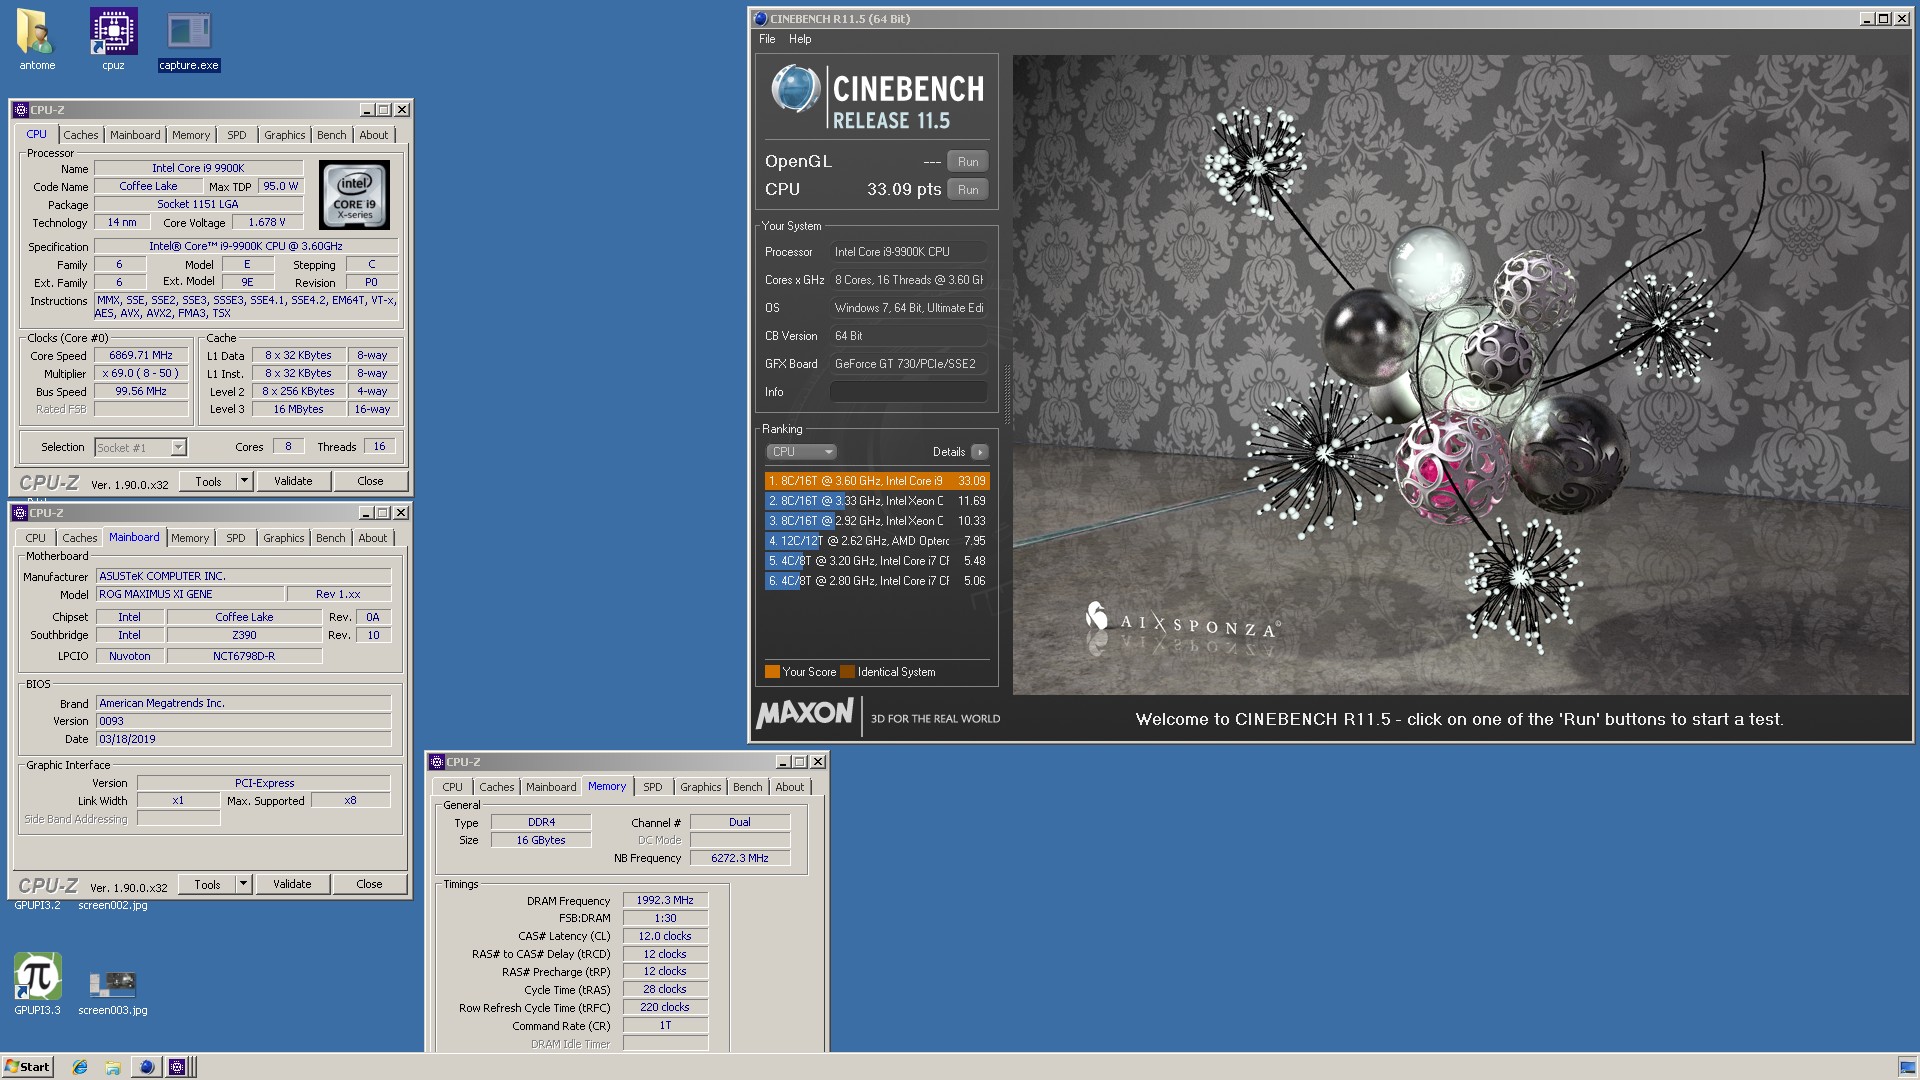Click the BIOS date 03/18/2019 field
This screenshot has width=1920, height=1080.
[243, 739]
